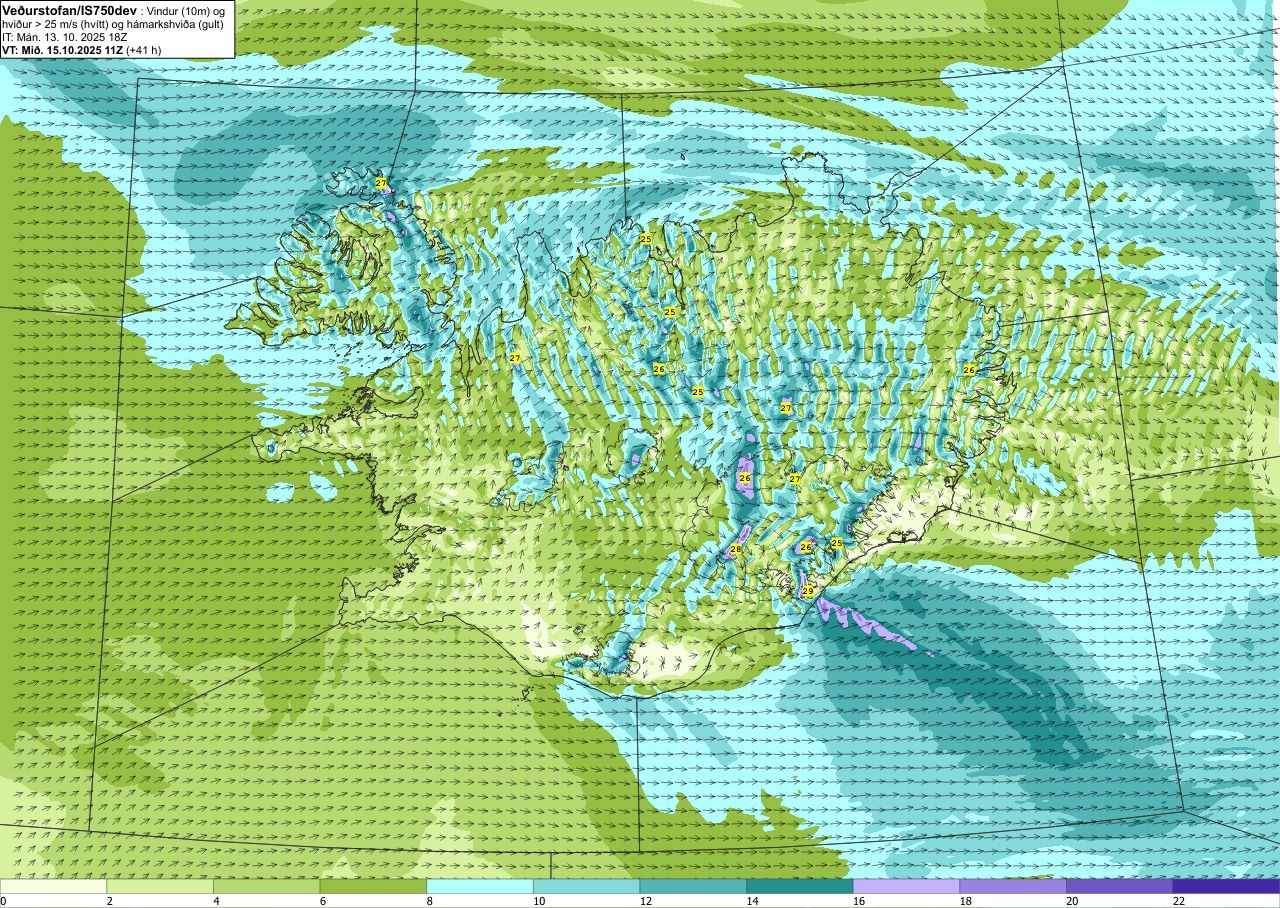Click the legend scale number 22
This screenshot has width=1280, height=908.
pos(1180,901)
